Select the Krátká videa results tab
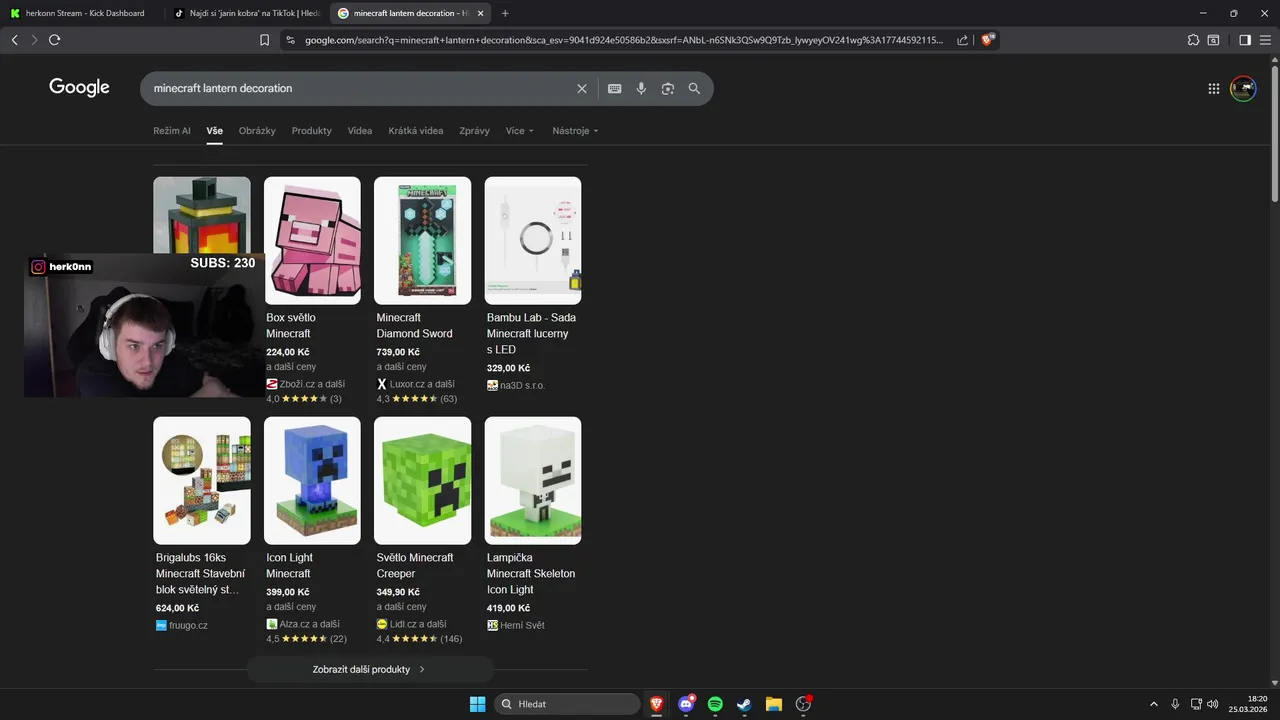The image size is (1280, 720). (416, 131)
